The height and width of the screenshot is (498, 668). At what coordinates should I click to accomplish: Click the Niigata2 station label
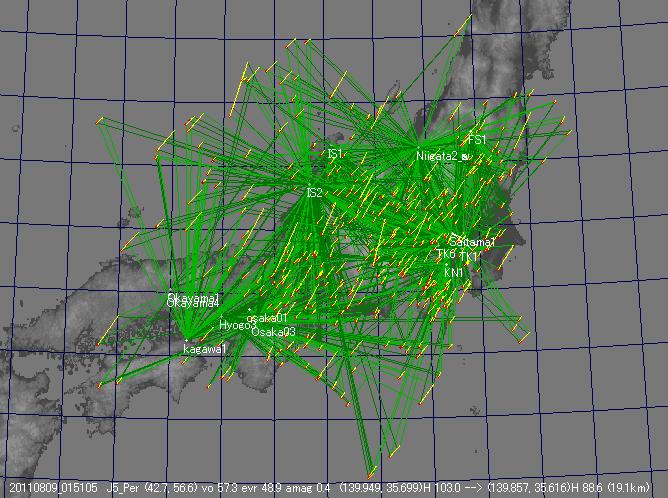[442, 156]
